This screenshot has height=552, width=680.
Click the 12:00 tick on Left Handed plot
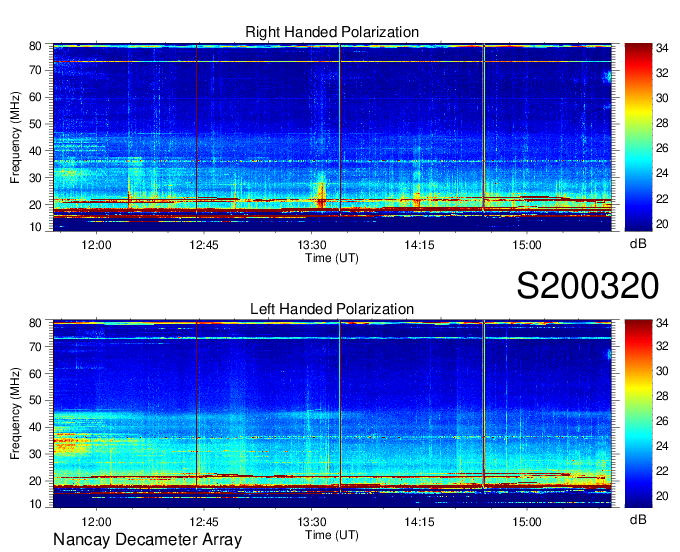tap(96, 522)
